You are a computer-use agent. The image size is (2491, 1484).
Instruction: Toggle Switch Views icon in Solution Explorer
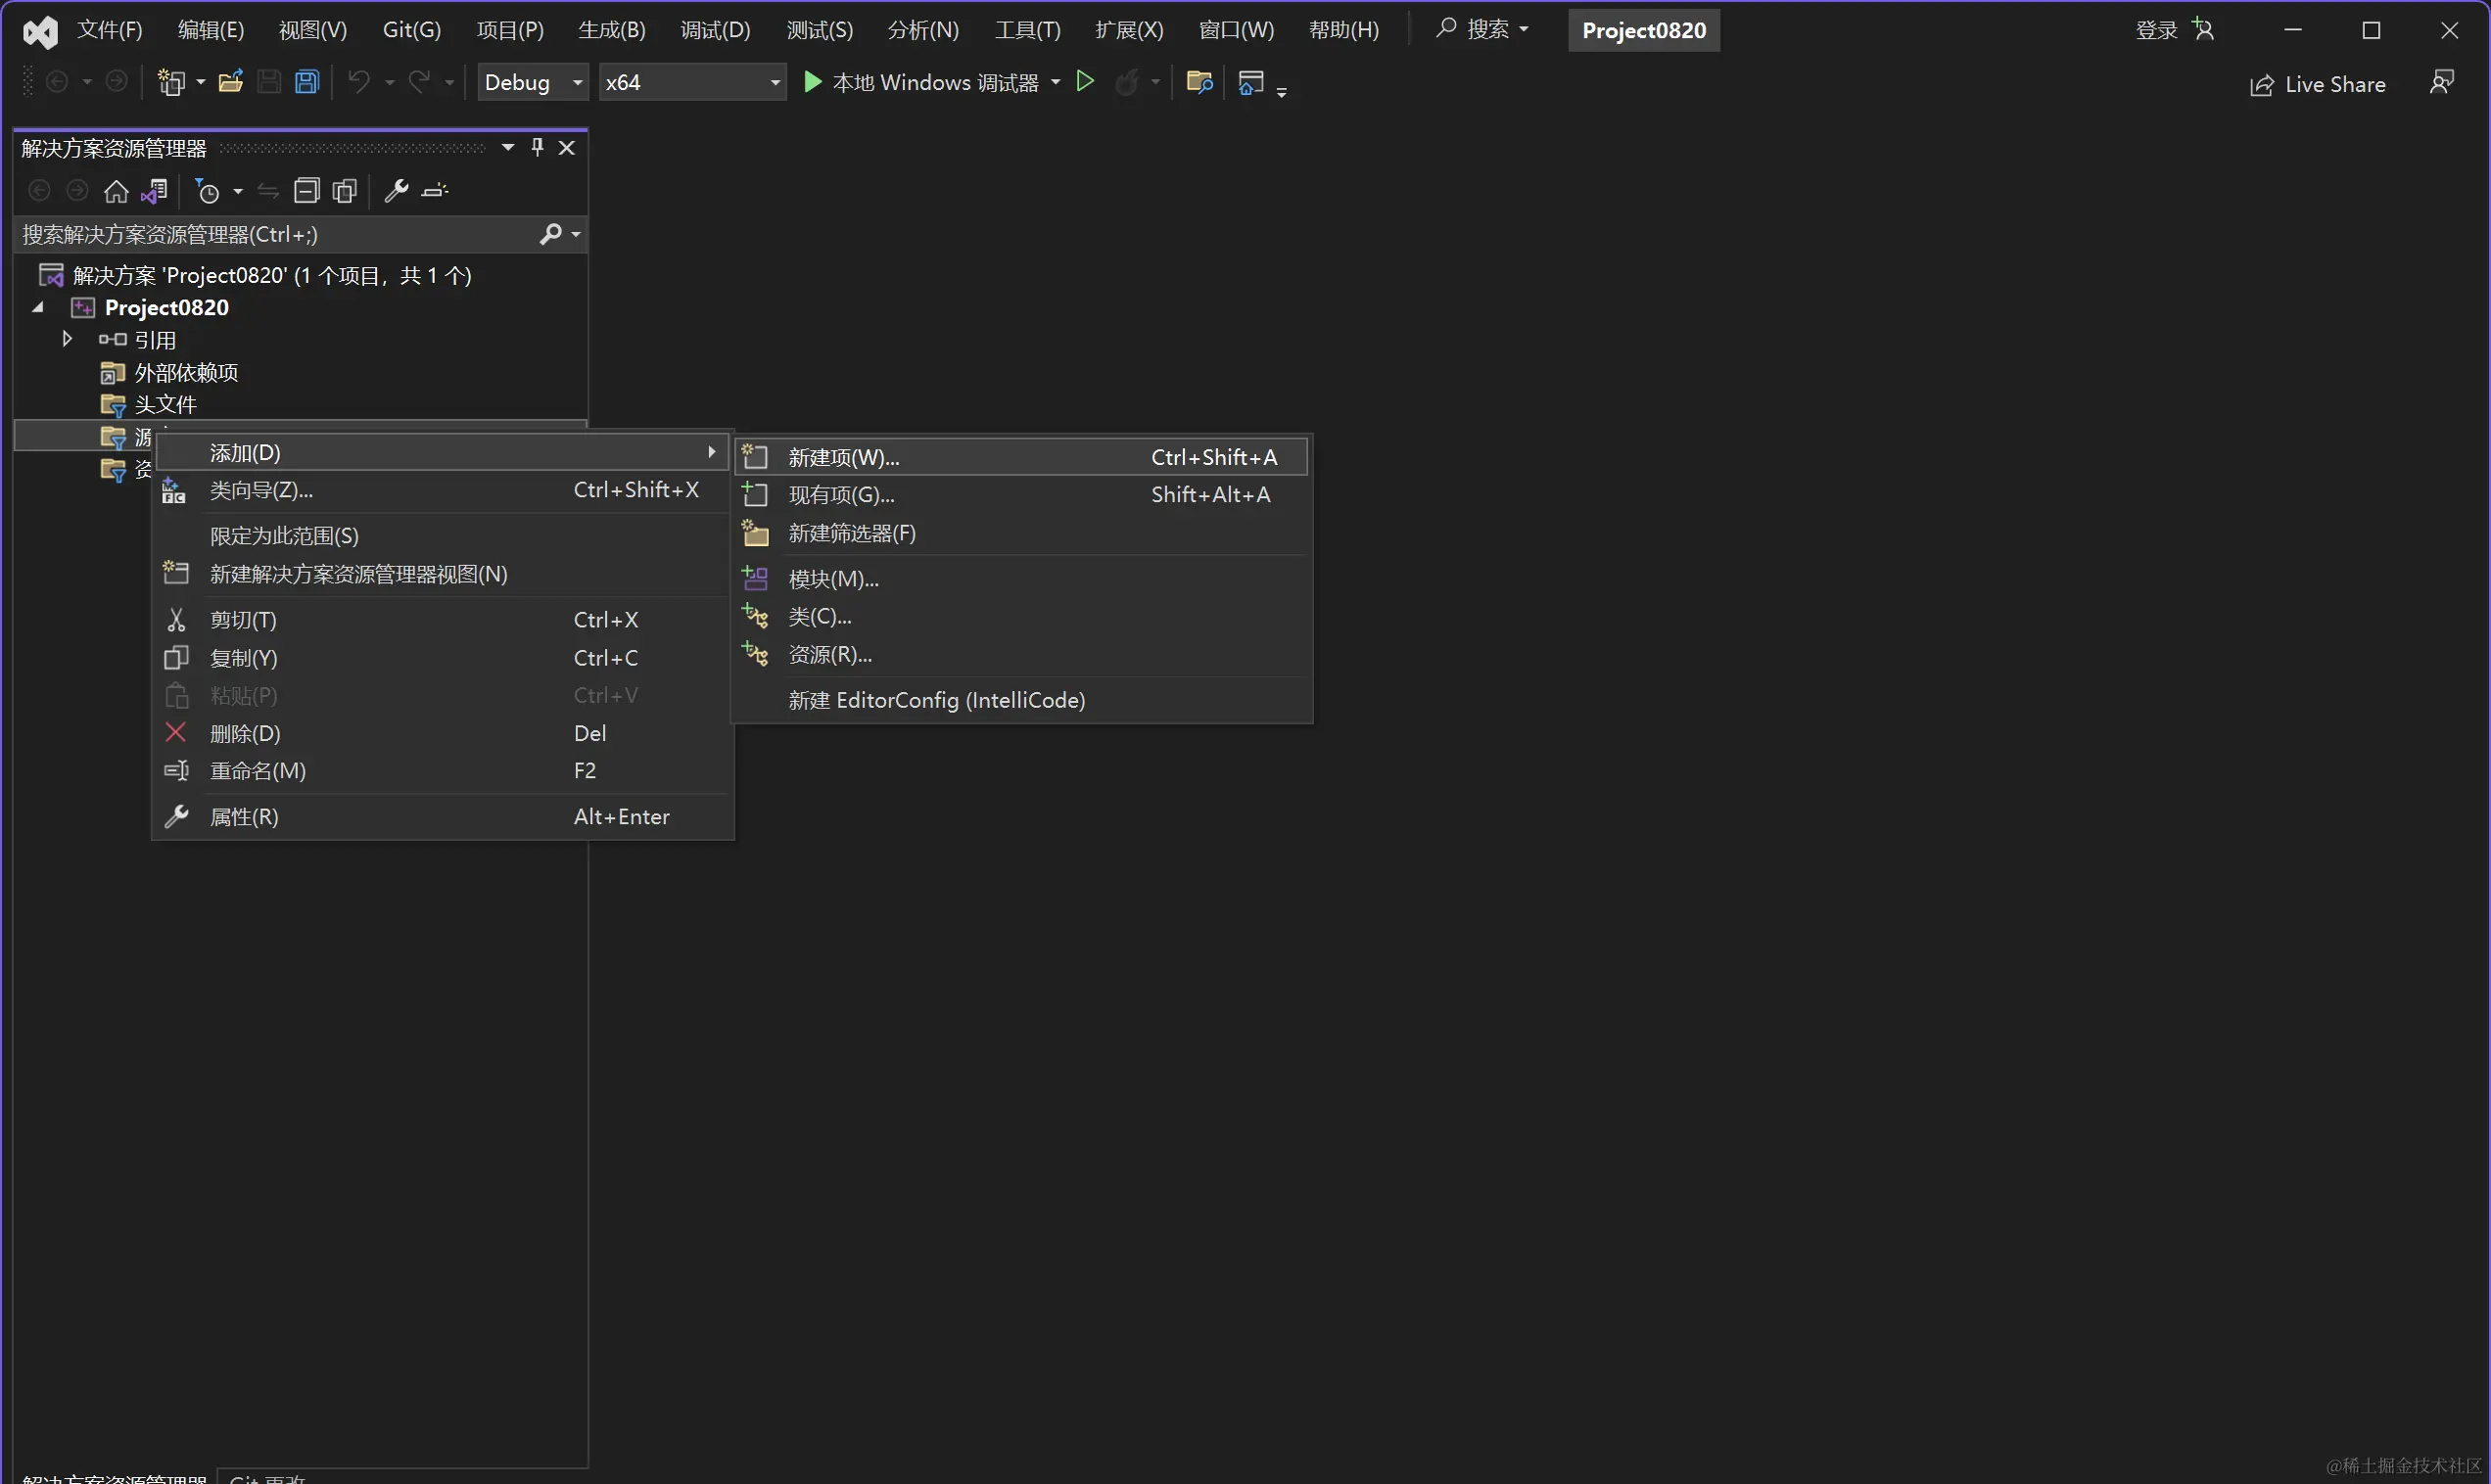coord(155,191)
